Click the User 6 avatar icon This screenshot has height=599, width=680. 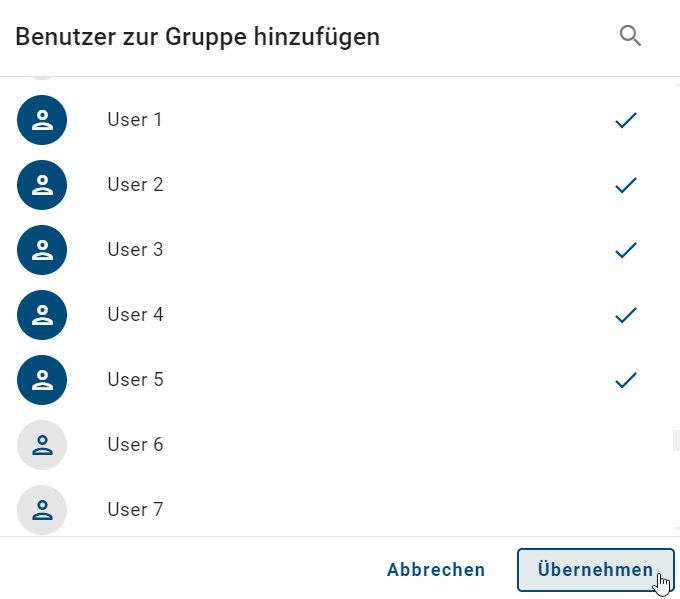point(42,445)
